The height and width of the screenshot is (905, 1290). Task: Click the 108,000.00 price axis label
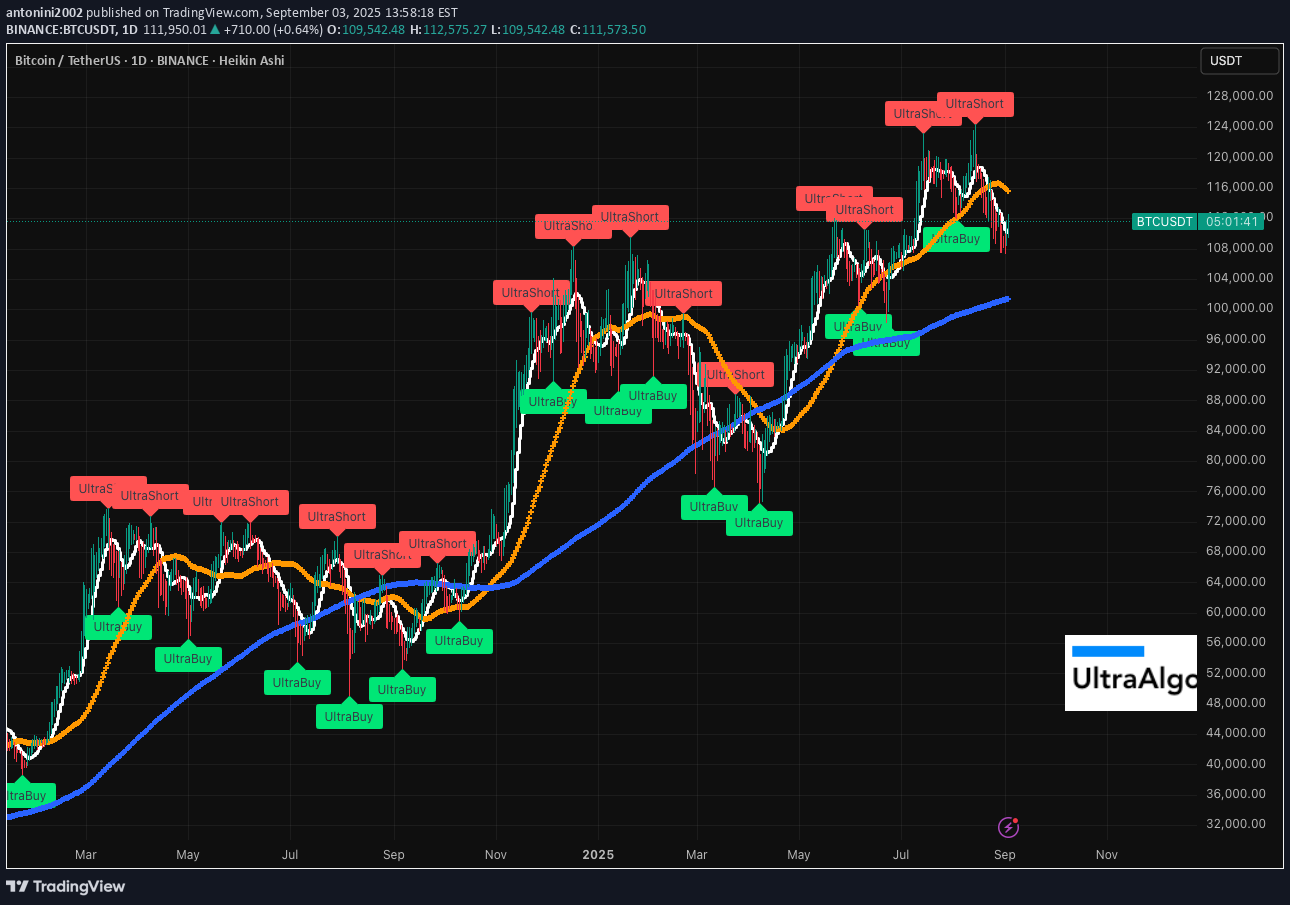[x=1238, y=248]
